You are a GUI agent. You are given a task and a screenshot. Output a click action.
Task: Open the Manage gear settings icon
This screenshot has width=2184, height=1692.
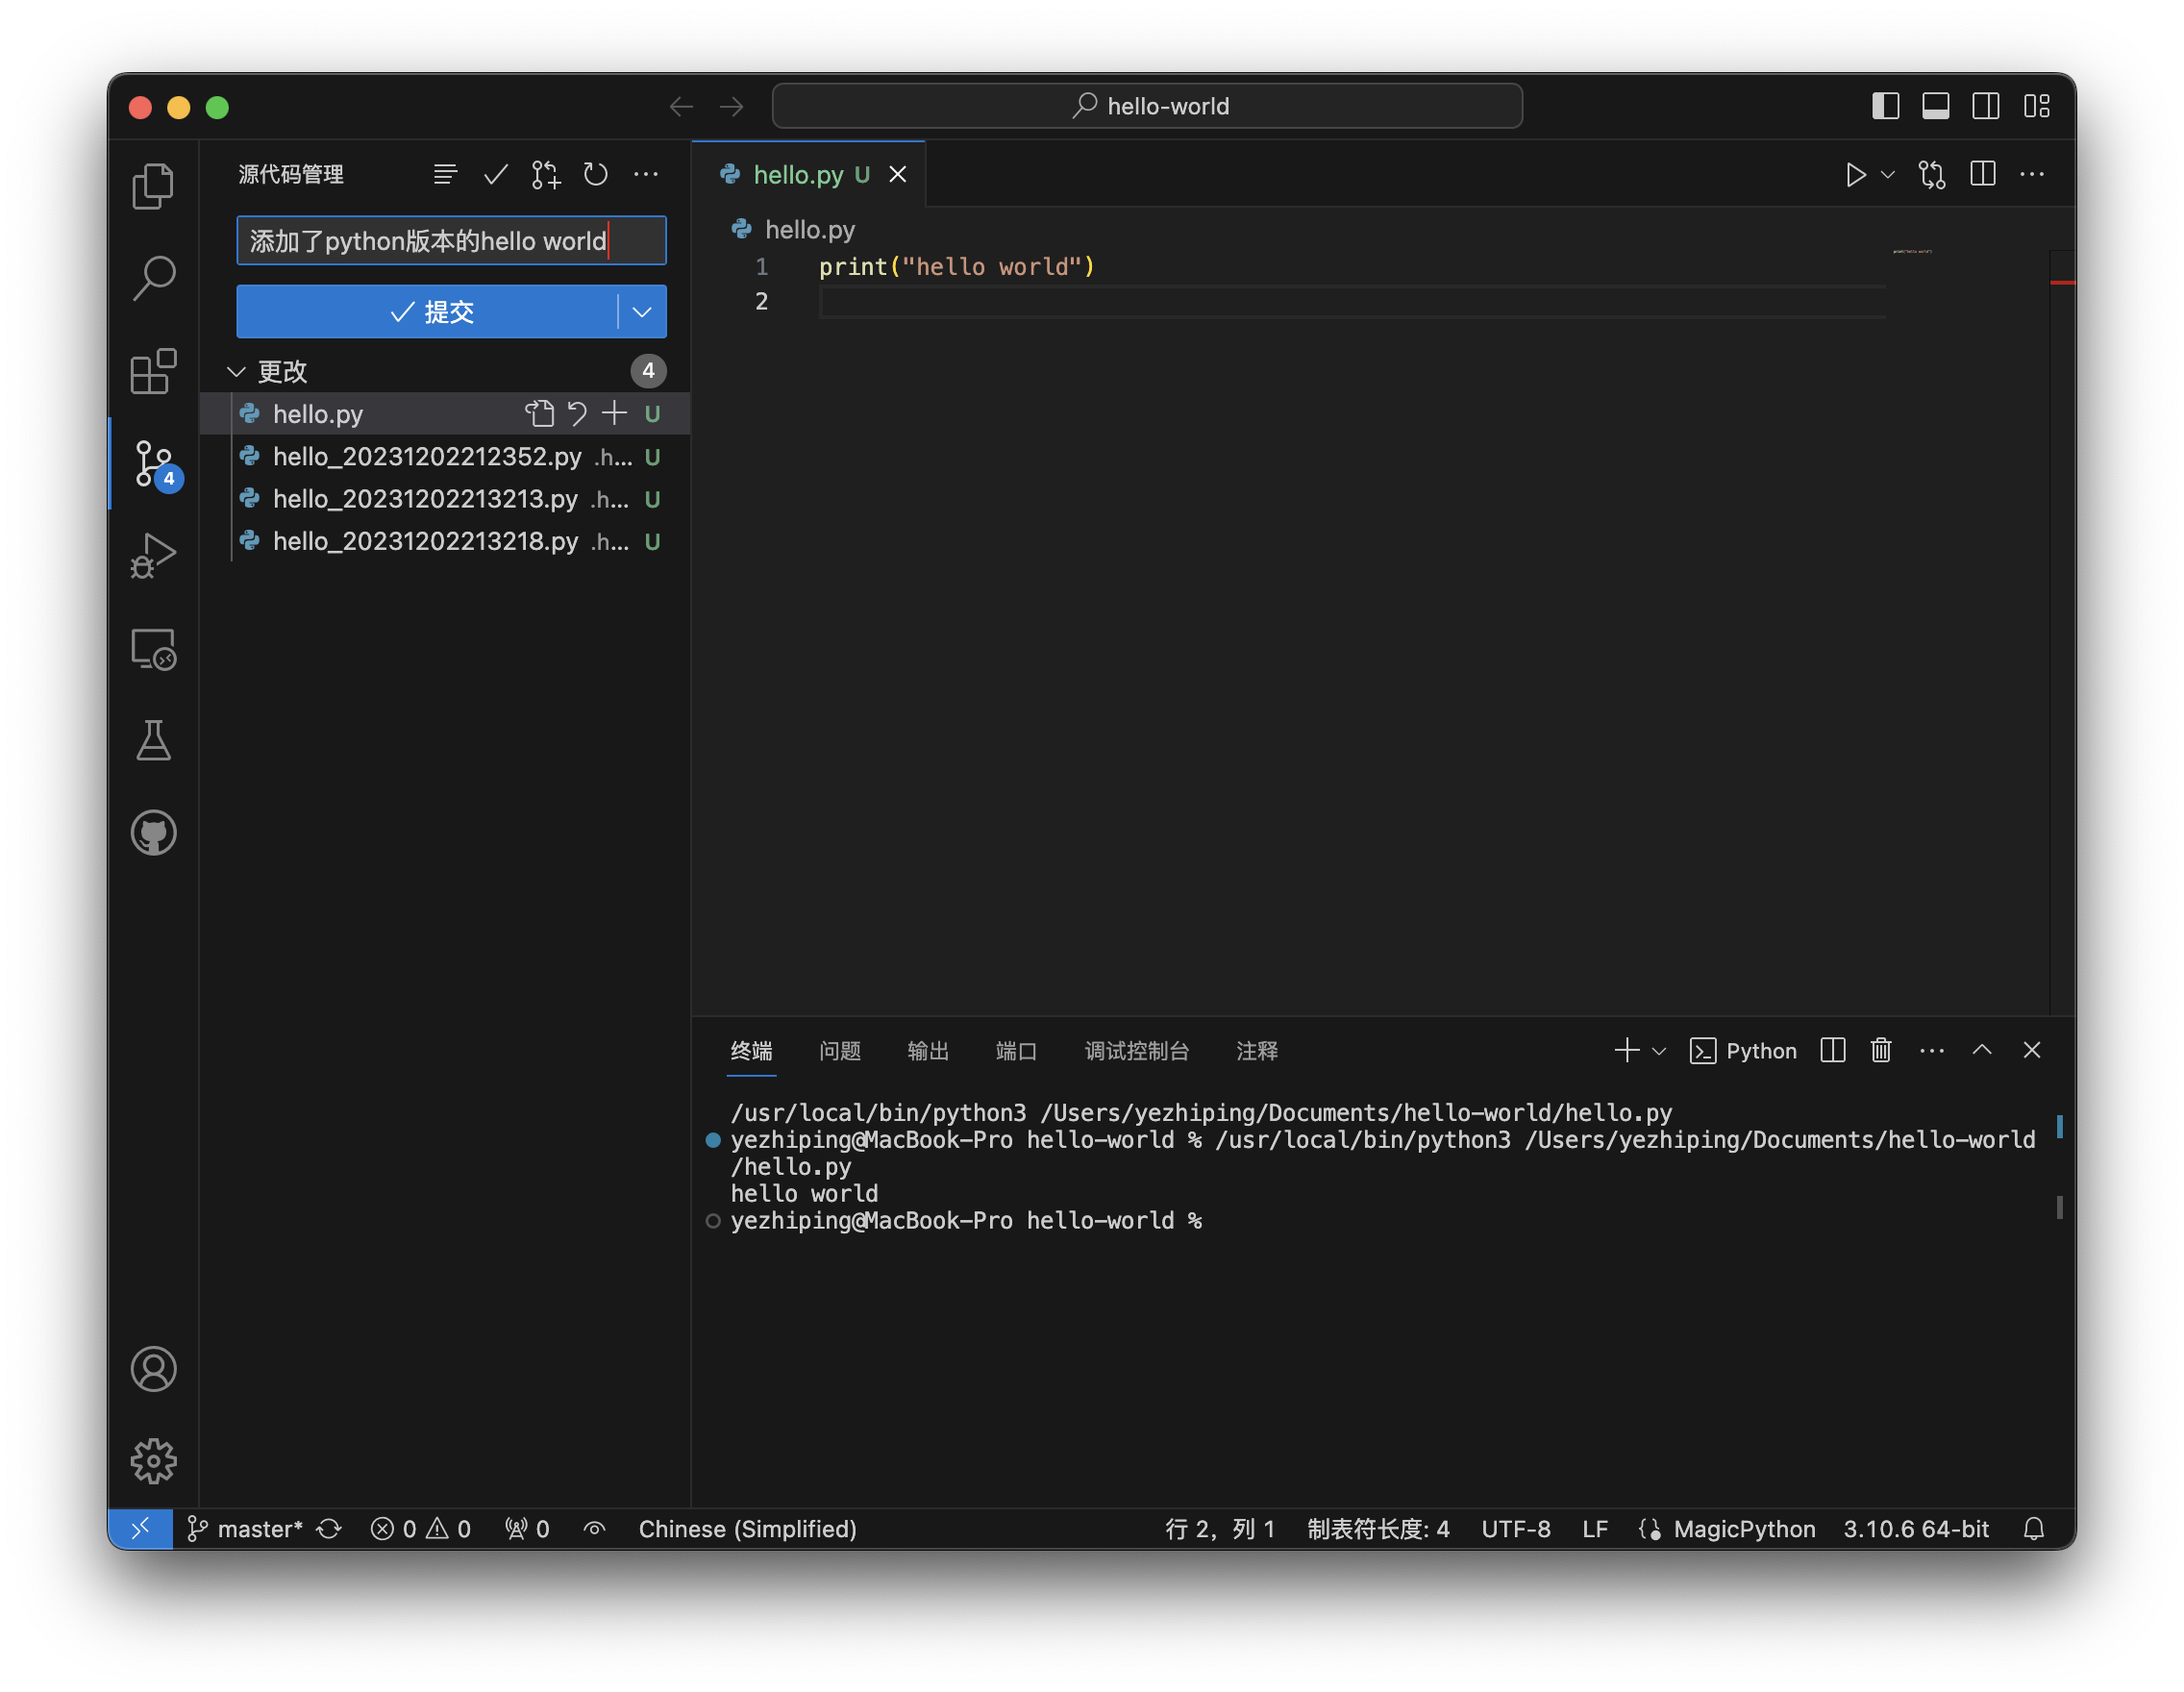(x=153, y=1461)
